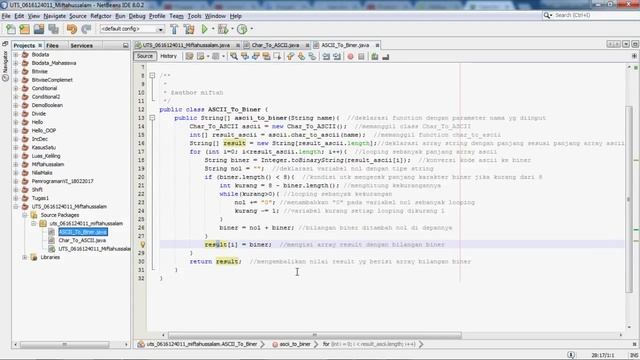Click the Profile Project clock icon
The height and width of the screenshot is (360, 640).
(242, 29)
